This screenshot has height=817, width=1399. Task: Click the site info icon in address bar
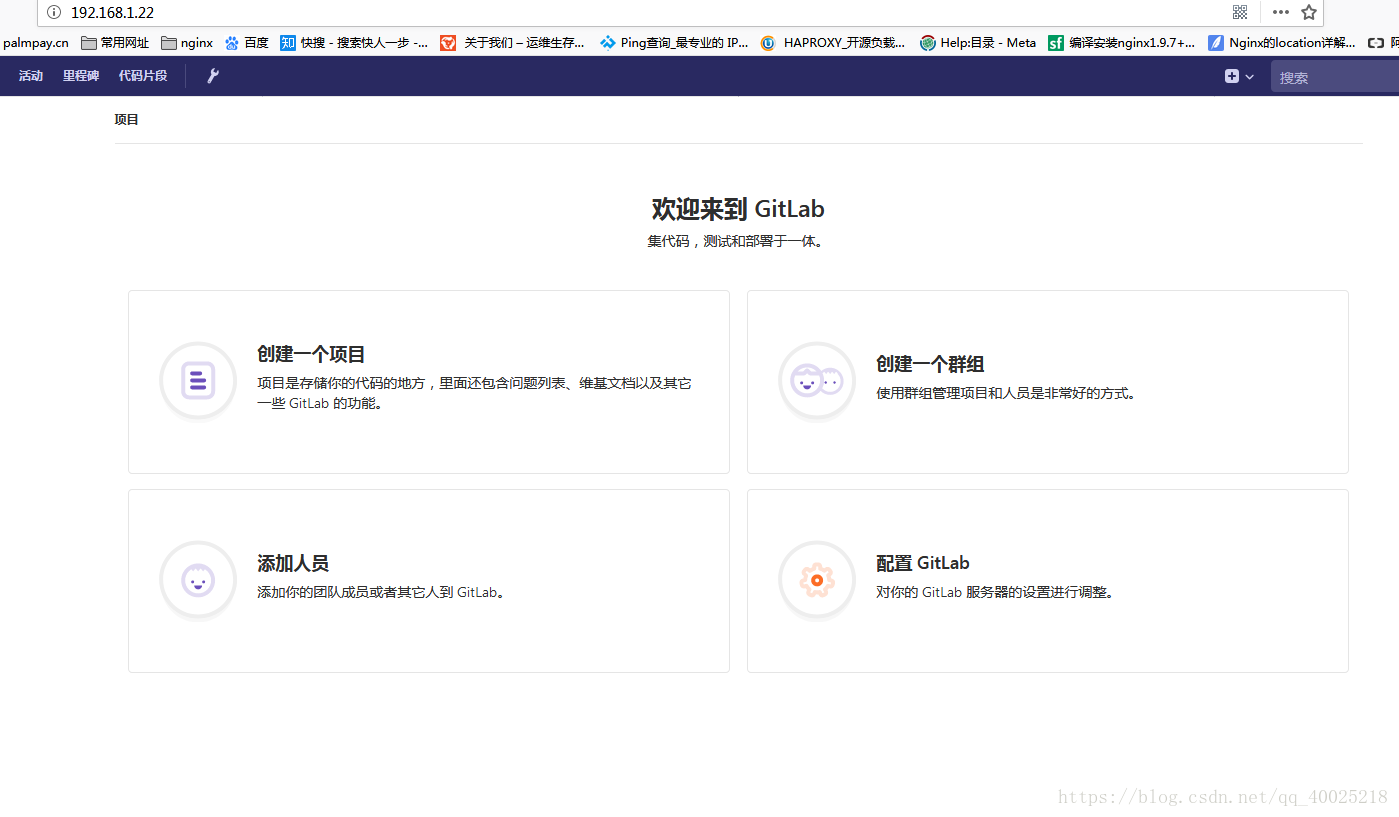(54, 12)
